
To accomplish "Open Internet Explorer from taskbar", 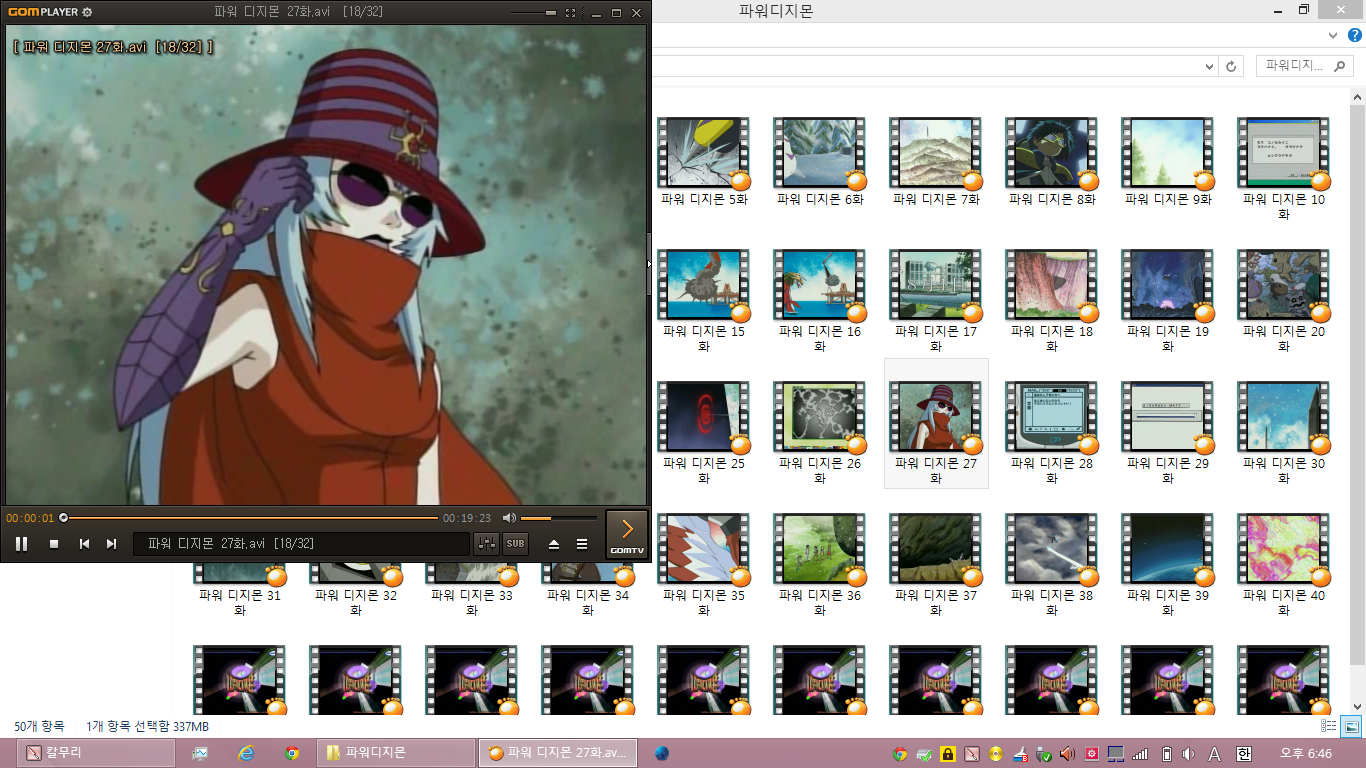I will [246, 753].
